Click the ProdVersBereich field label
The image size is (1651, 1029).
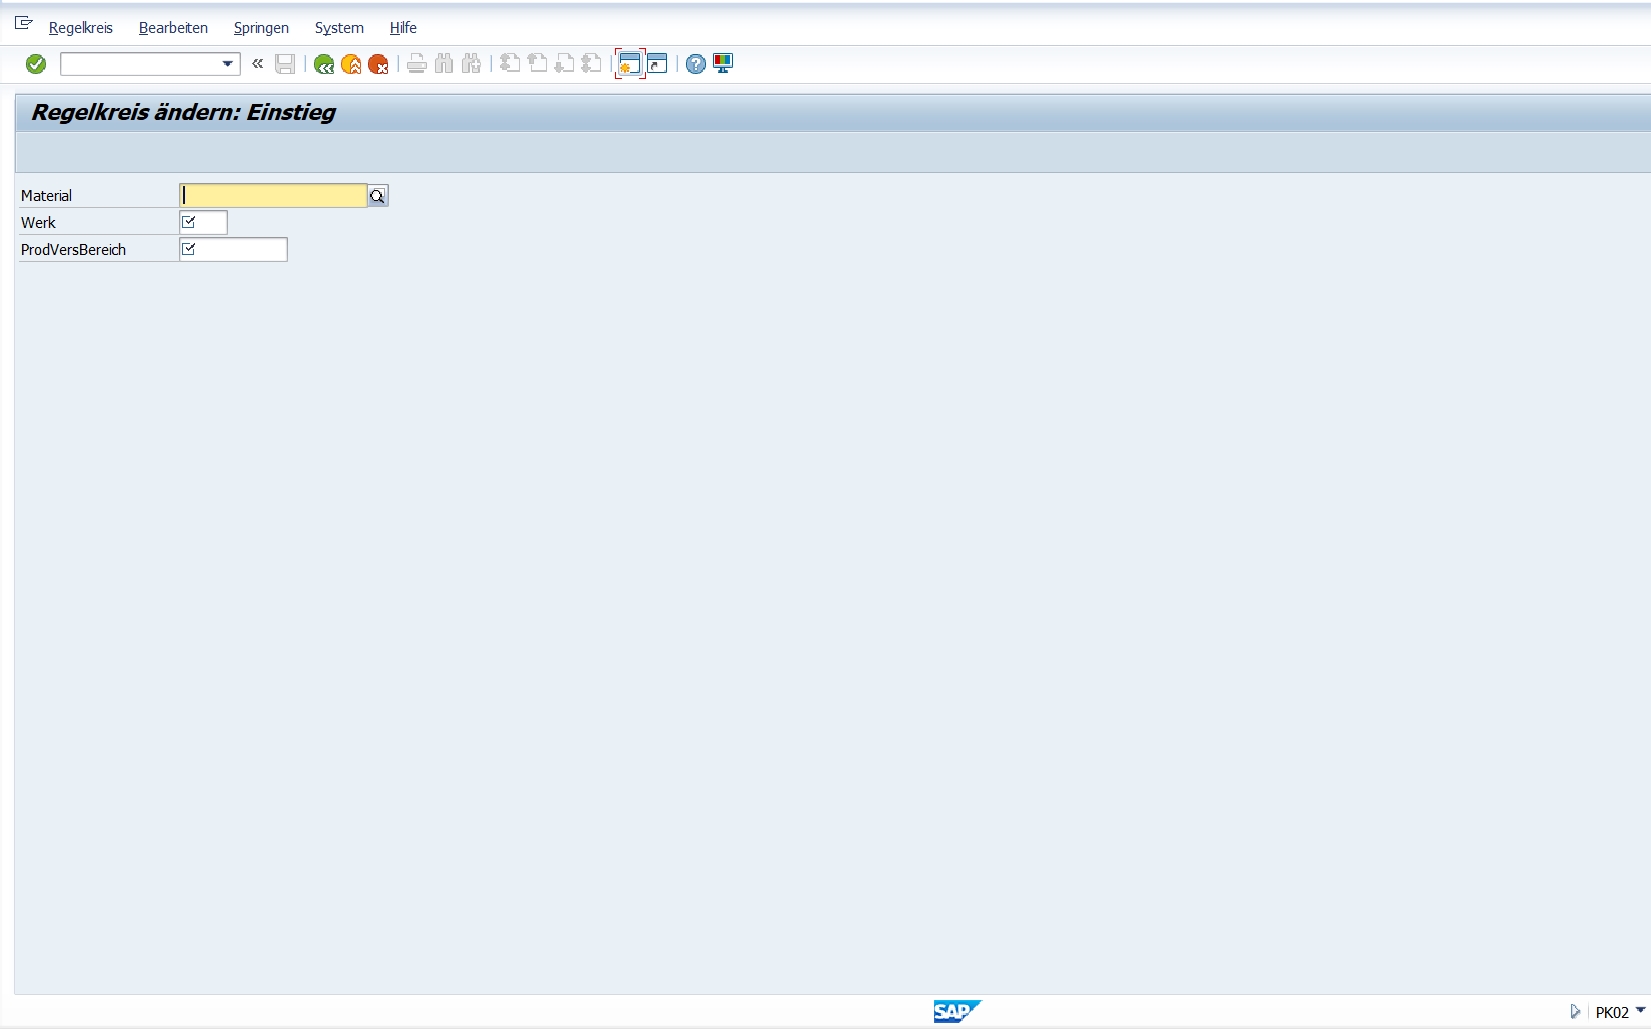(x=73, y=250)
